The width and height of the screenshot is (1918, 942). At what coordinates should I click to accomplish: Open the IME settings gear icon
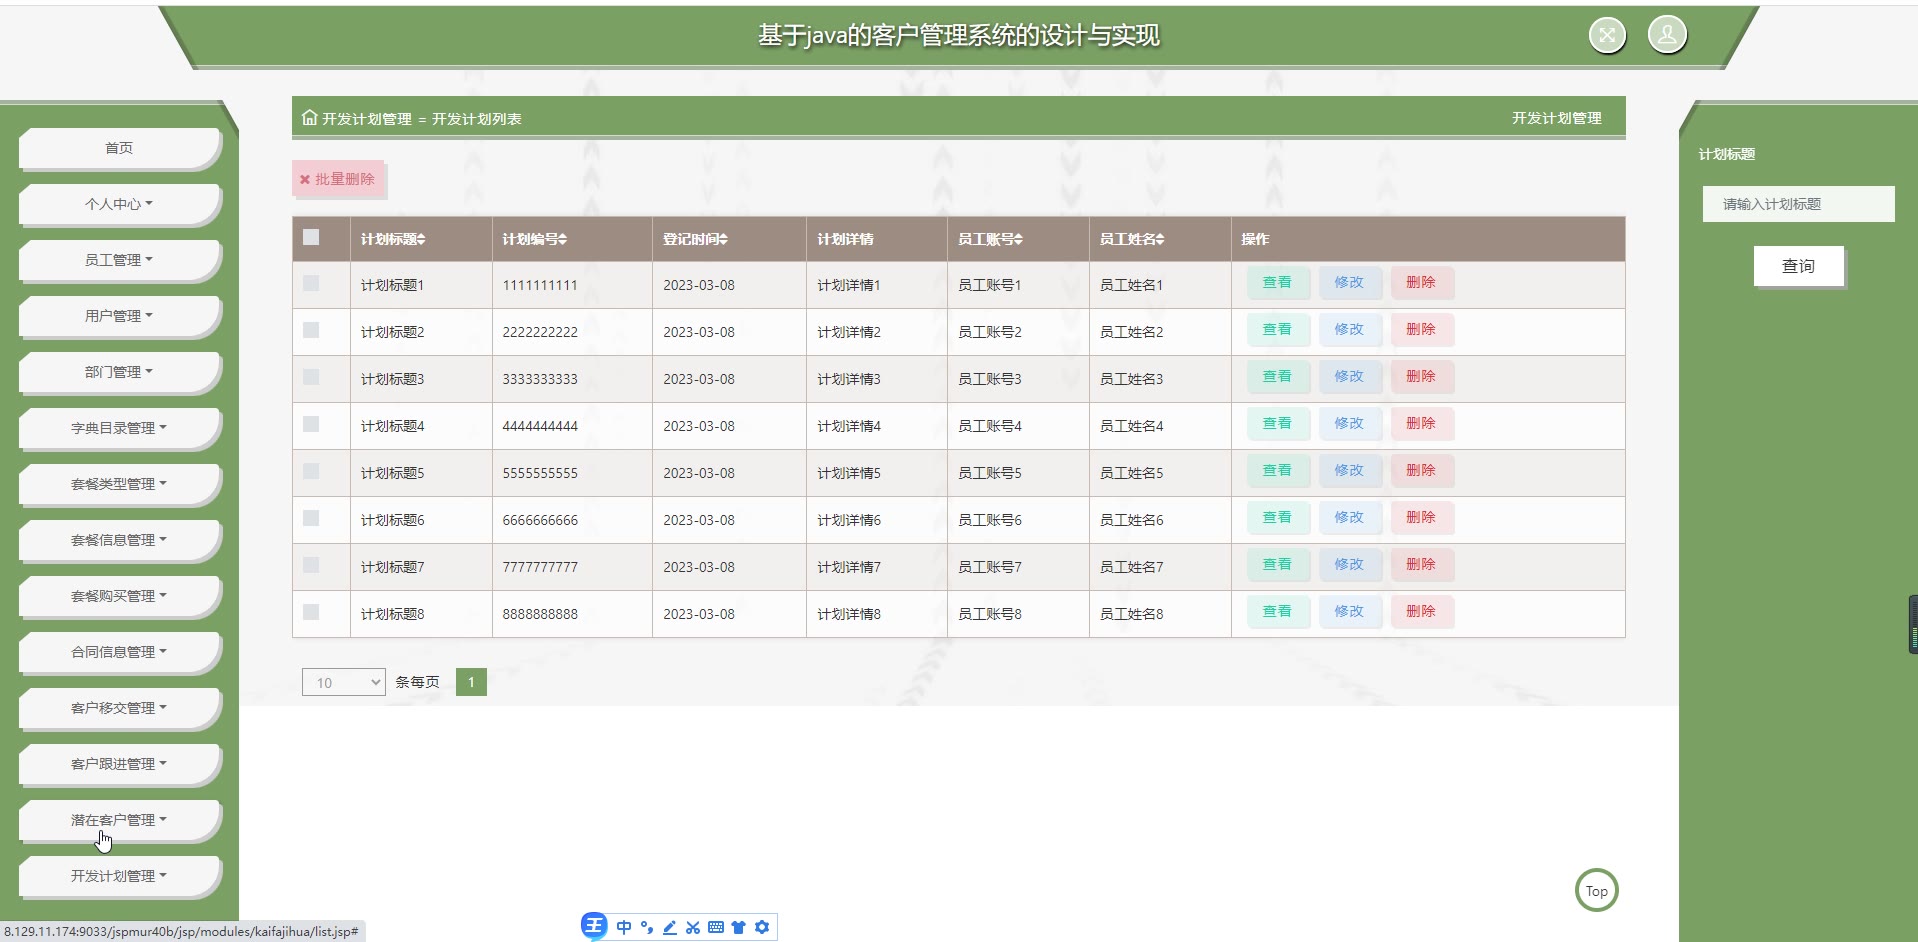pos(762,927)
